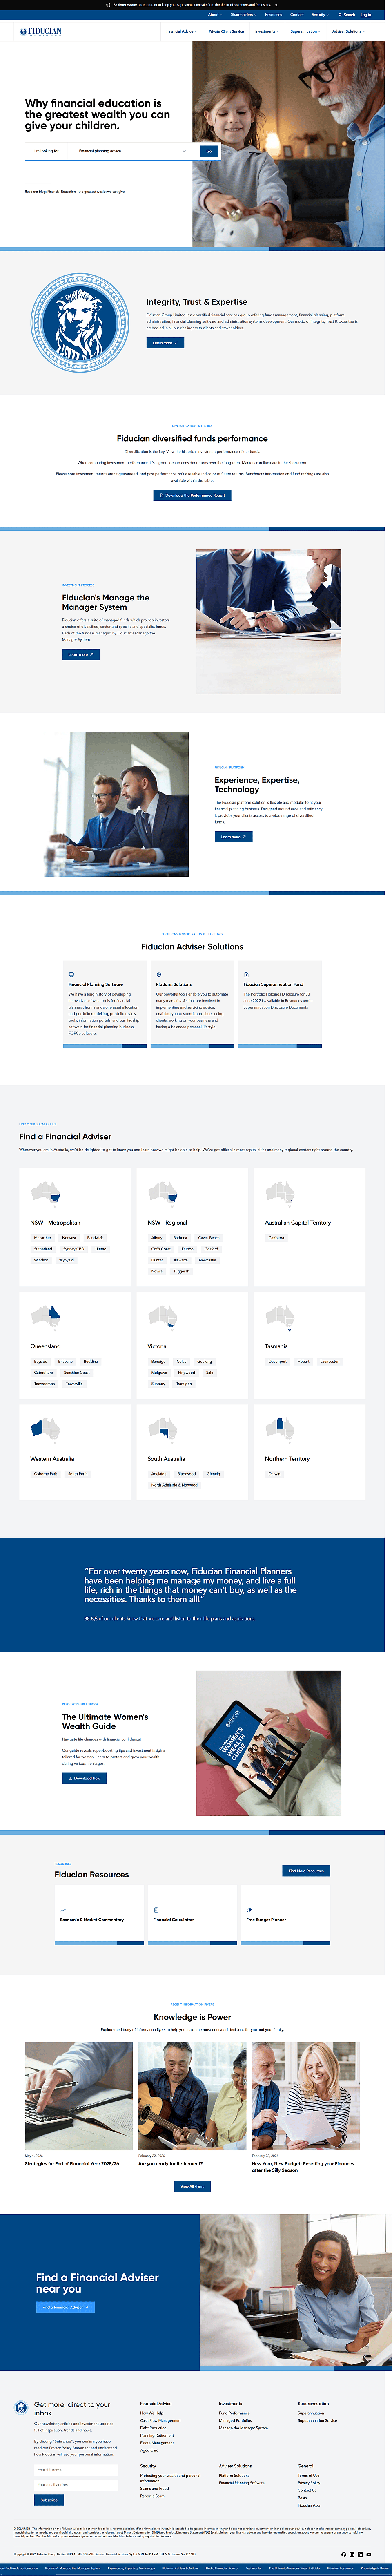The width and height of the screenshot is (392, 2576).
Task: Open Private Client Service in navigation
Action: tap(226, 31)
